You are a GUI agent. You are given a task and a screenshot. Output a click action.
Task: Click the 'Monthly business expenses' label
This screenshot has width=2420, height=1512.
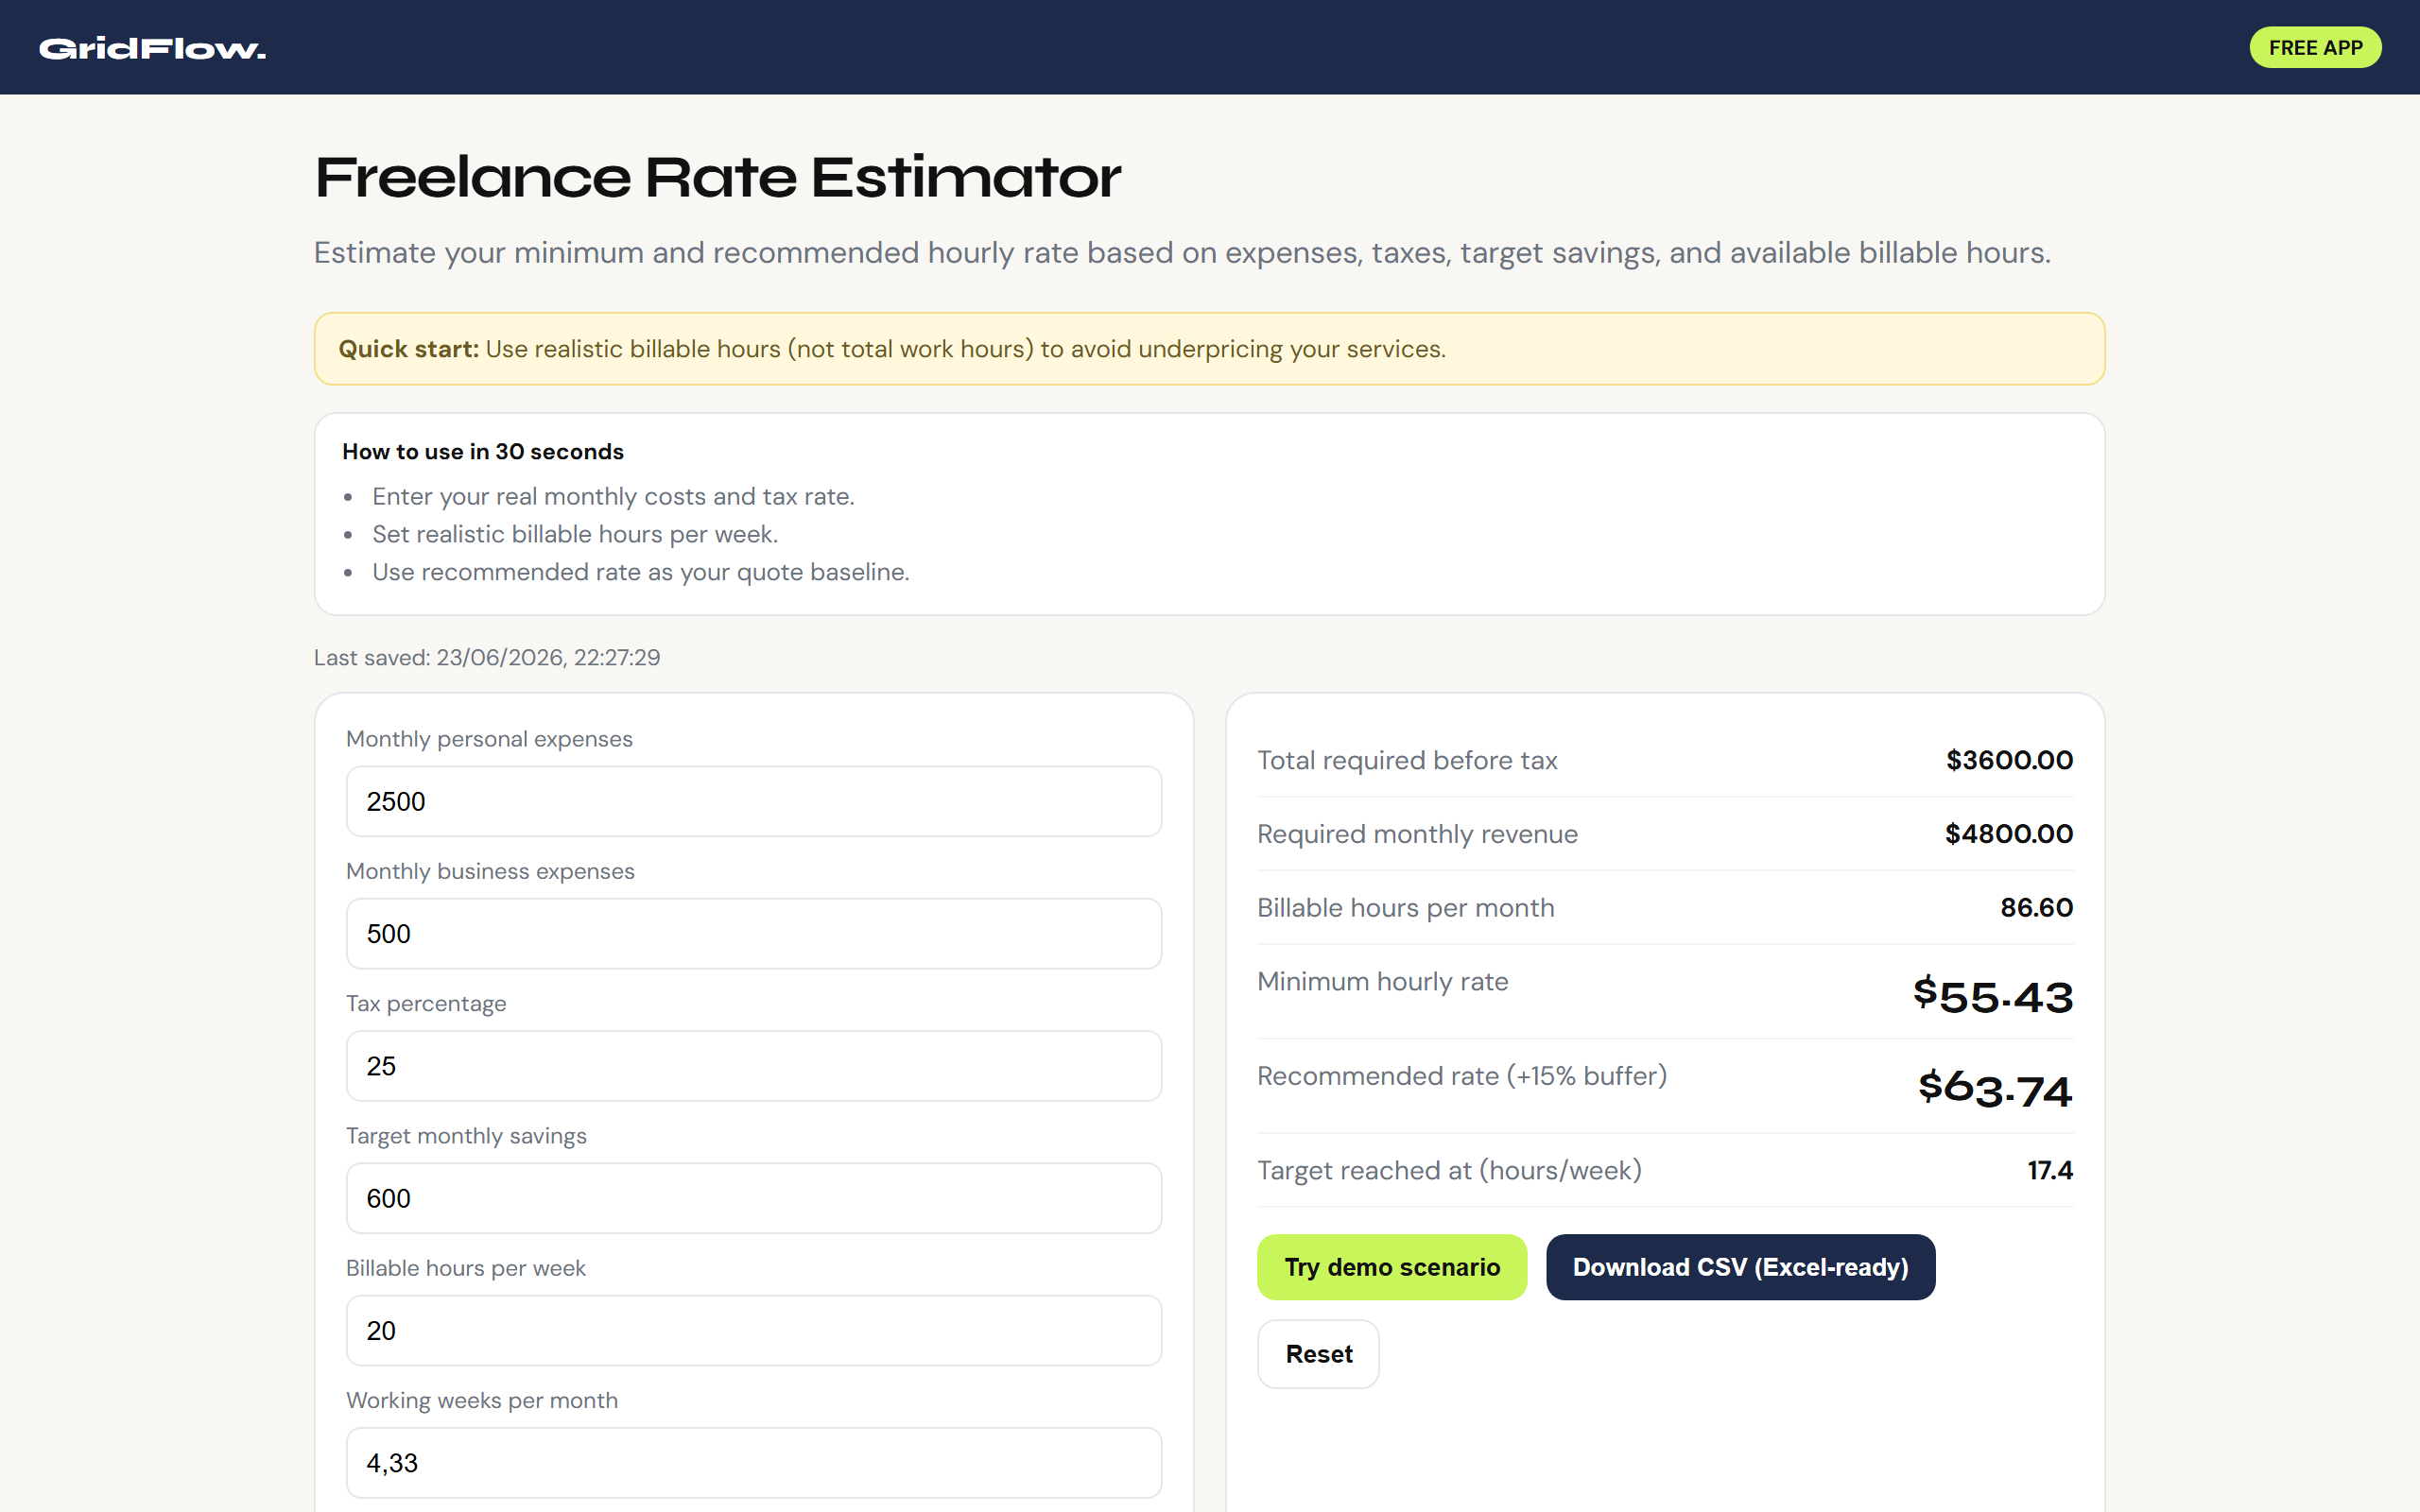coord(490,871)
